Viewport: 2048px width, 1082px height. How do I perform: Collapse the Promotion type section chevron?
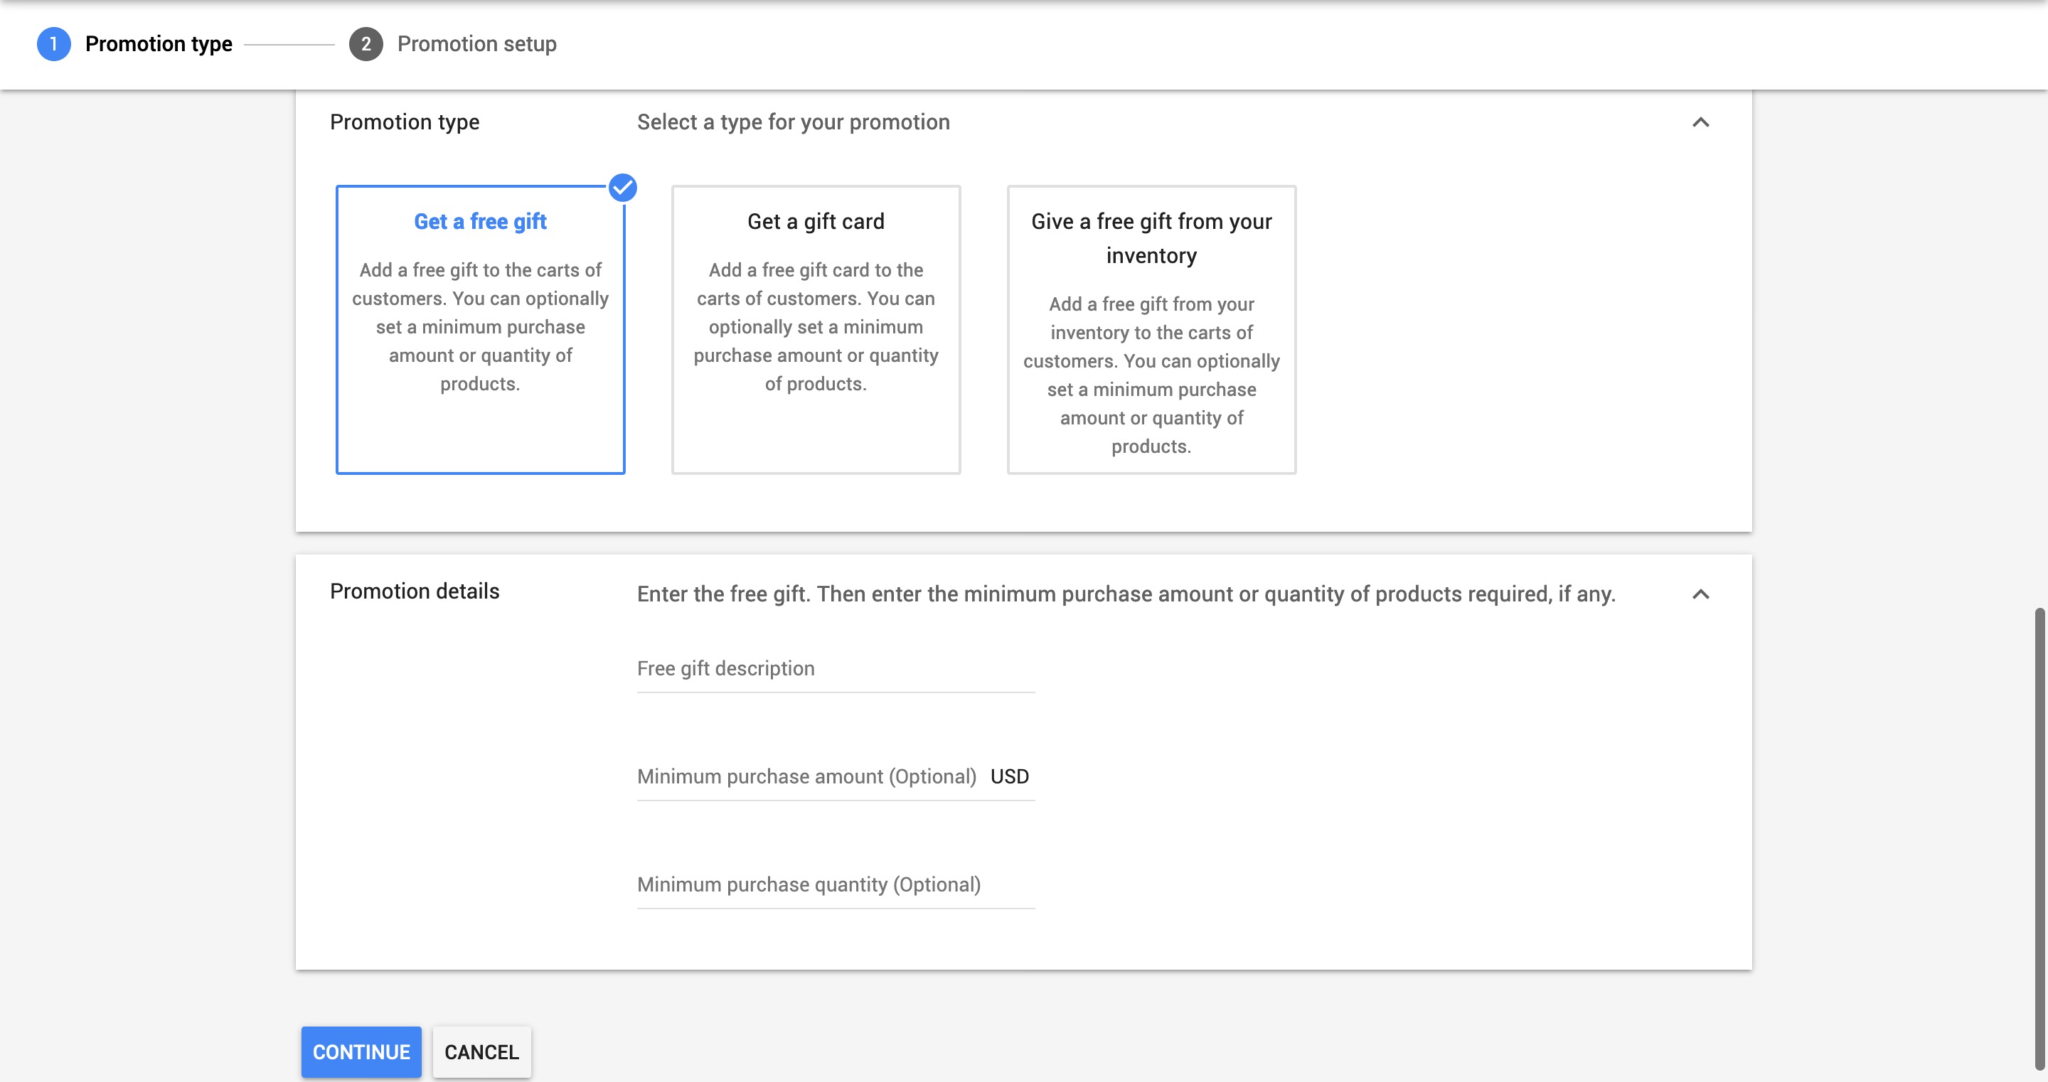pos(1700,122)
